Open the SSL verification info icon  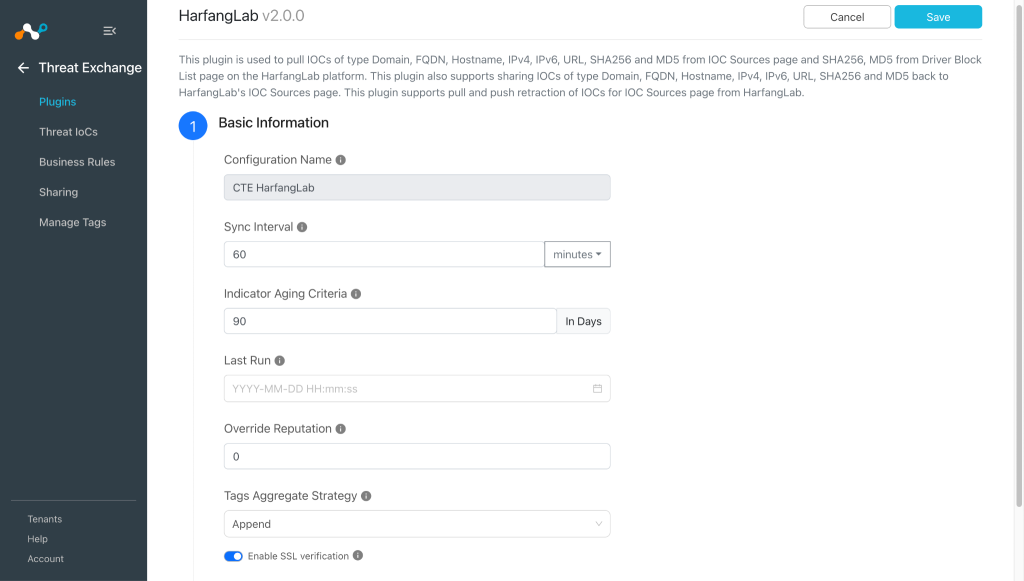point(358,556)
